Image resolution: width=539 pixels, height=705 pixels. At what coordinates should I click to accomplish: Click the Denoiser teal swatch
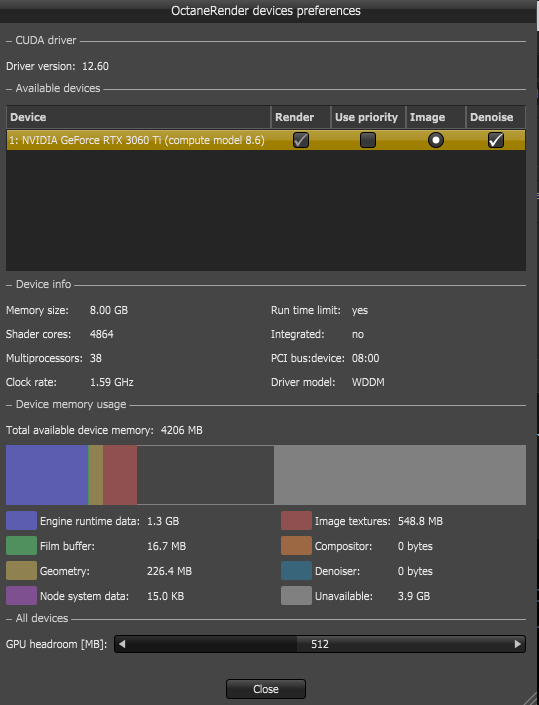(x=296, y=571)
